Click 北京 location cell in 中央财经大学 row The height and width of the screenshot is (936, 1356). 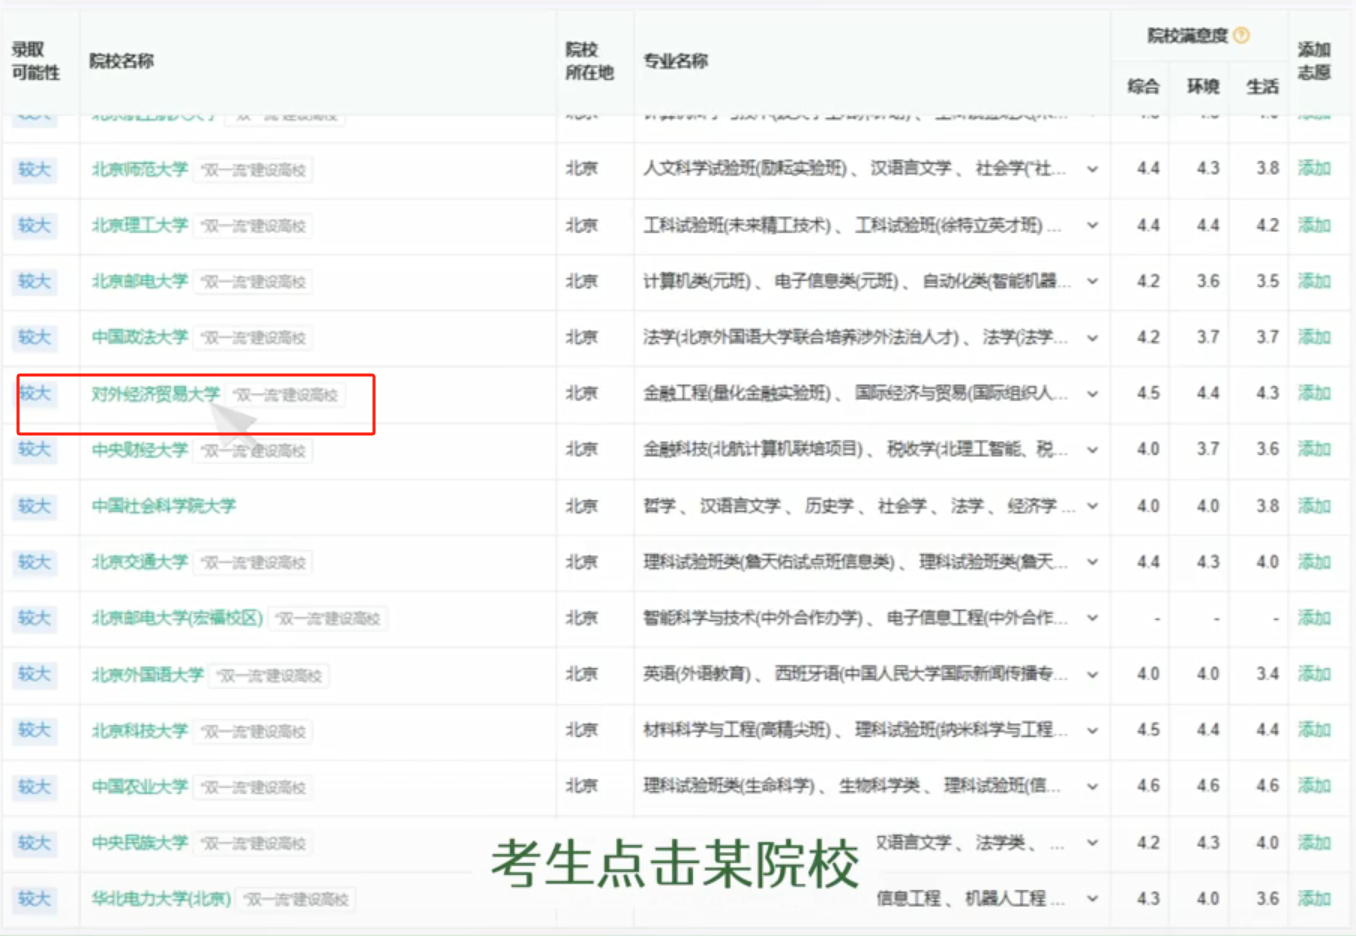tap(582, 450)
